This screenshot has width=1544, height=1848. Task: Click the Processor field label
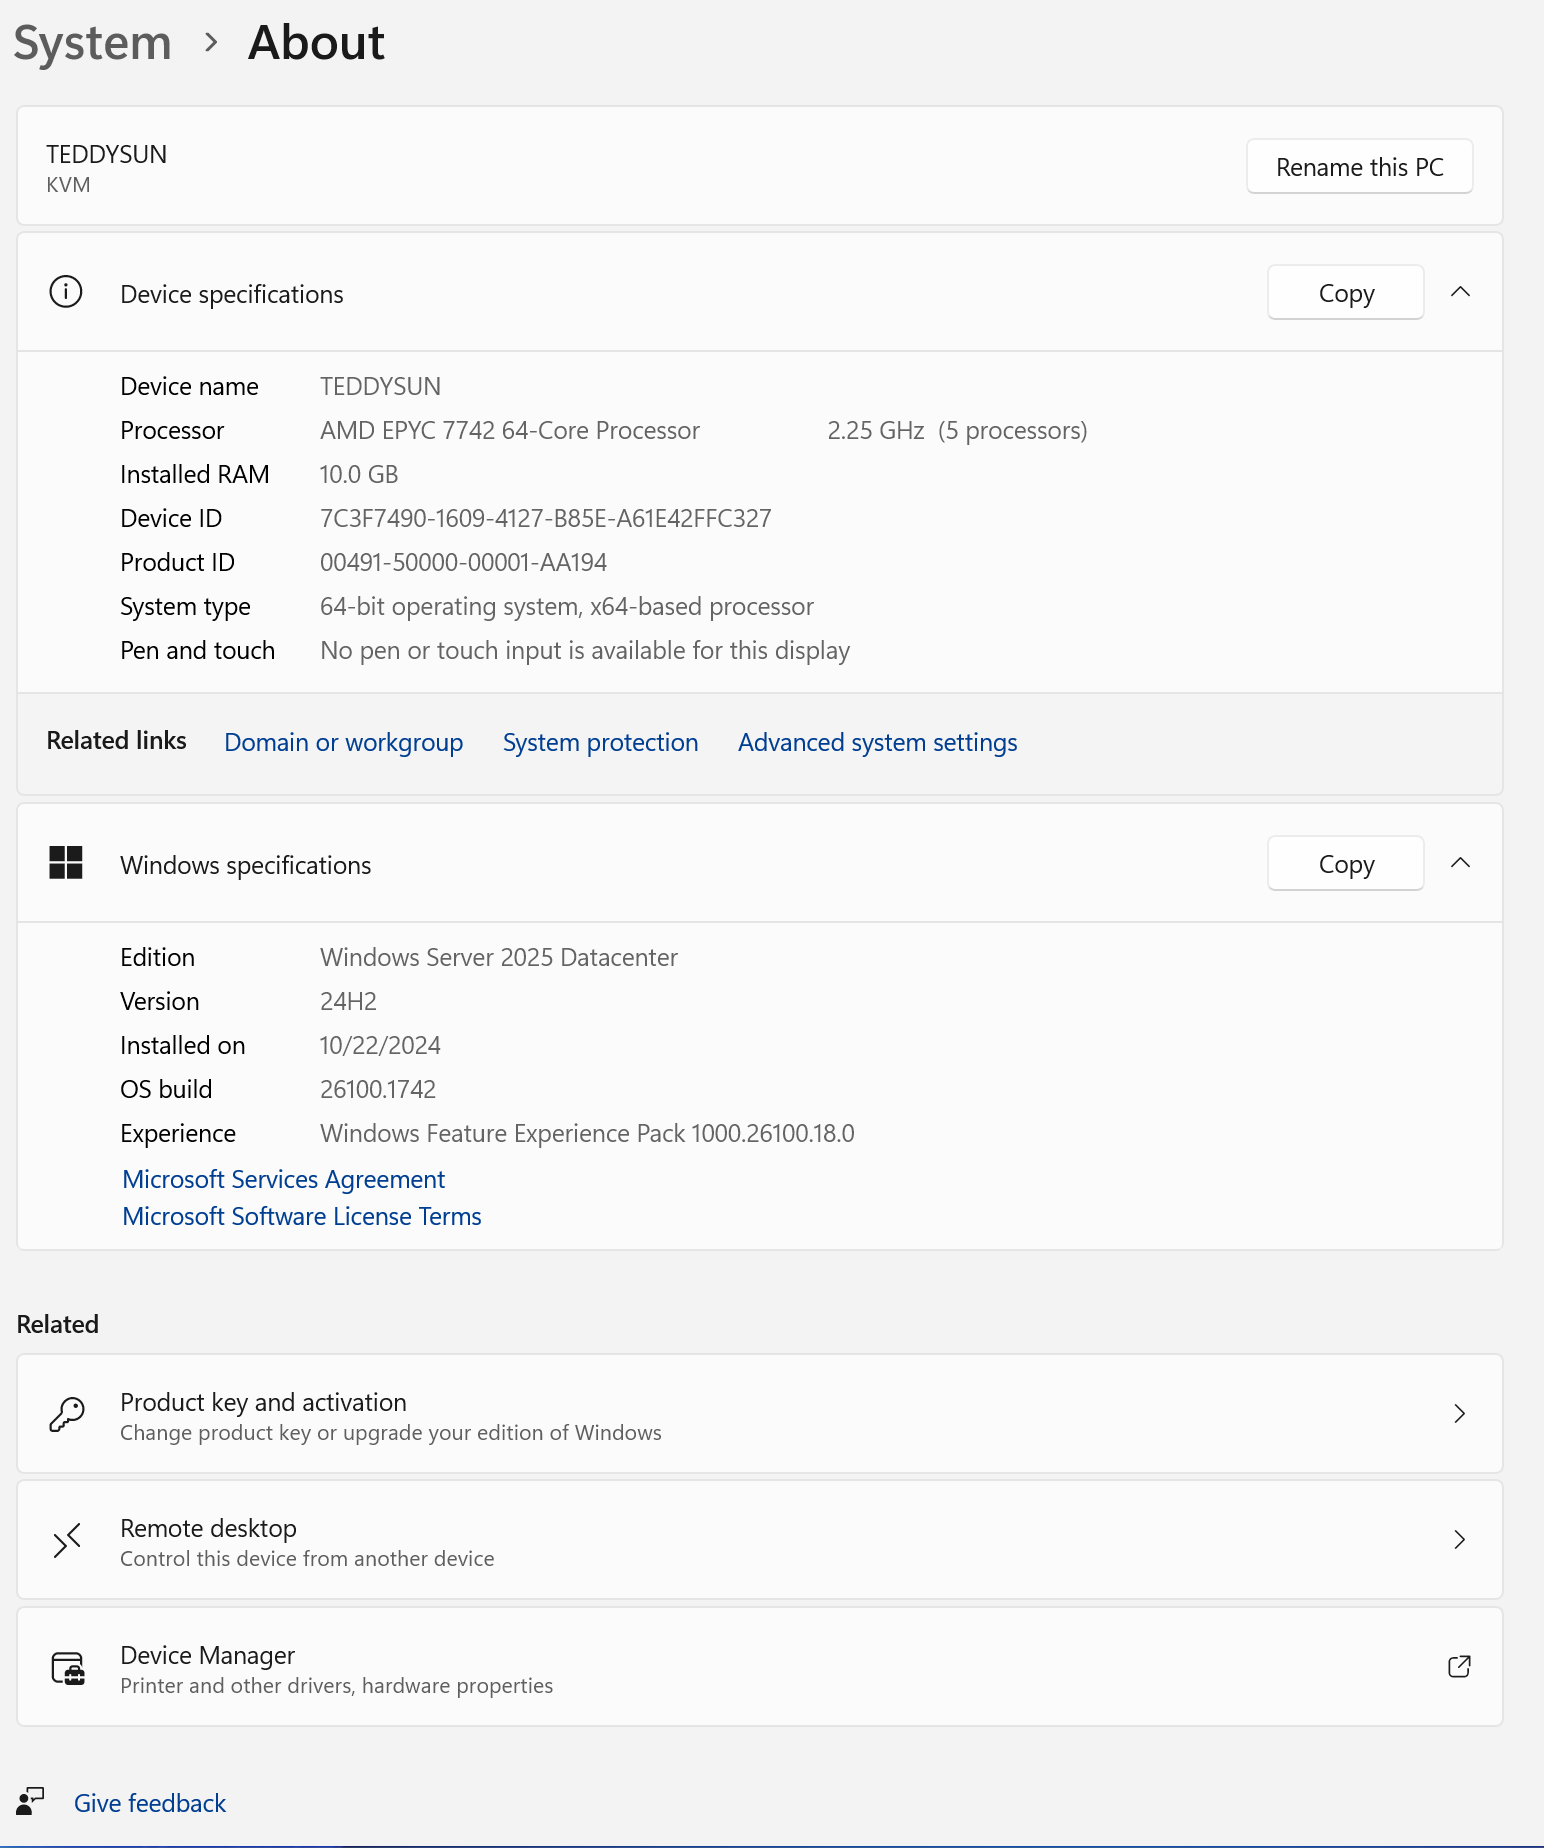click(172, 430)
